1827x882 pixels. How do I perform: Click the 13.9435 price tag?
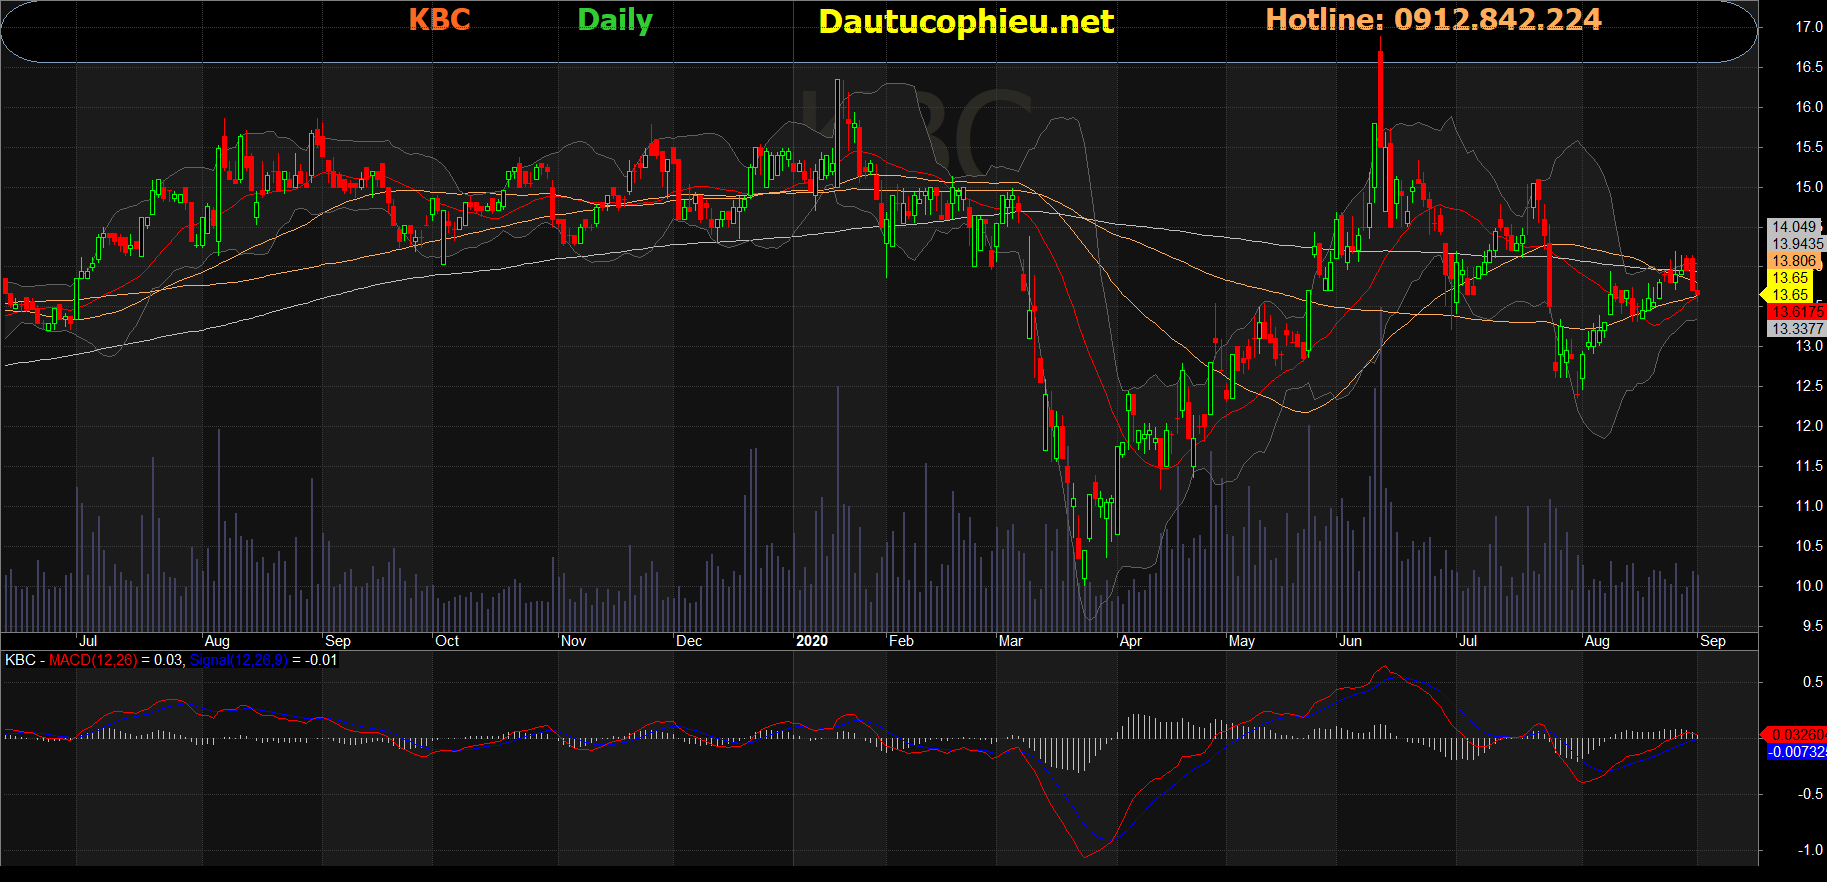1797,244
